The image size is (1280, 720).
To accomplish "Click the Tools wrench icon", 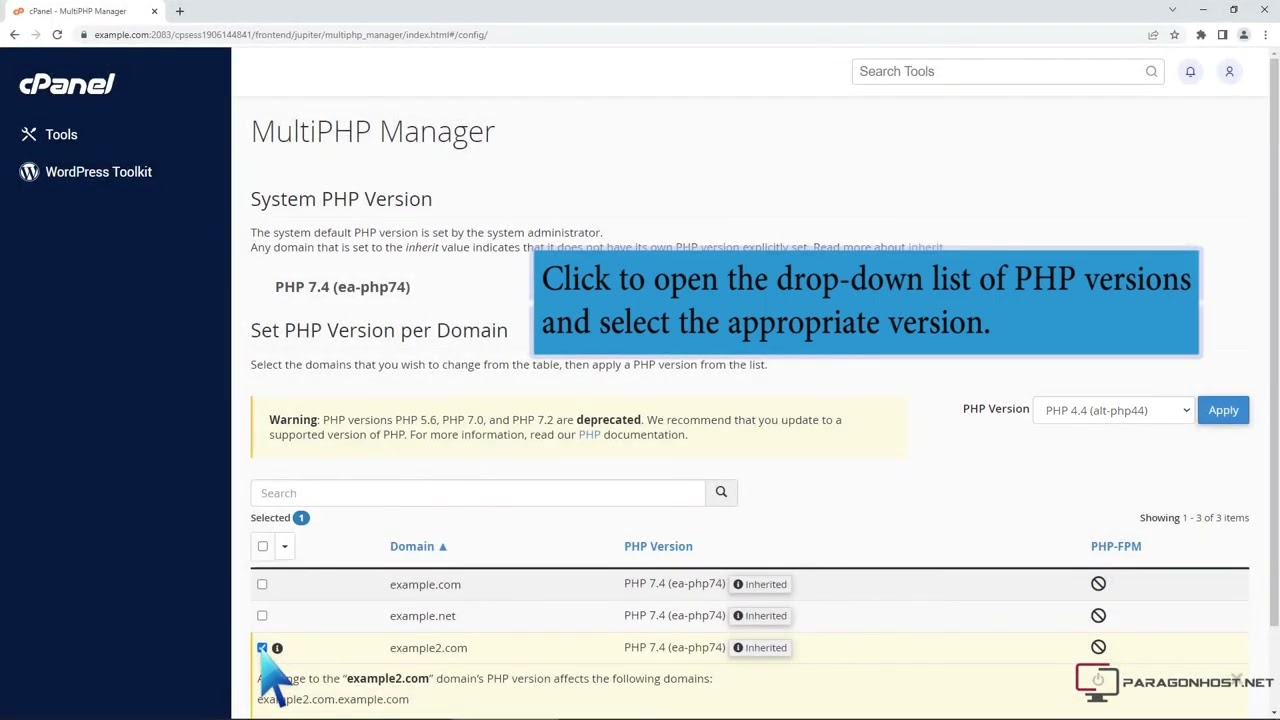I will coord(29,134).
